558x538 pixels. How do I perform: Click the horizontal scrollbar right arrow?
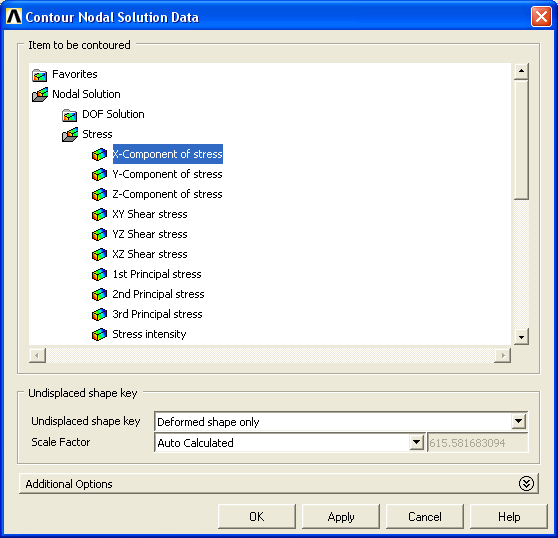(502, 355)
